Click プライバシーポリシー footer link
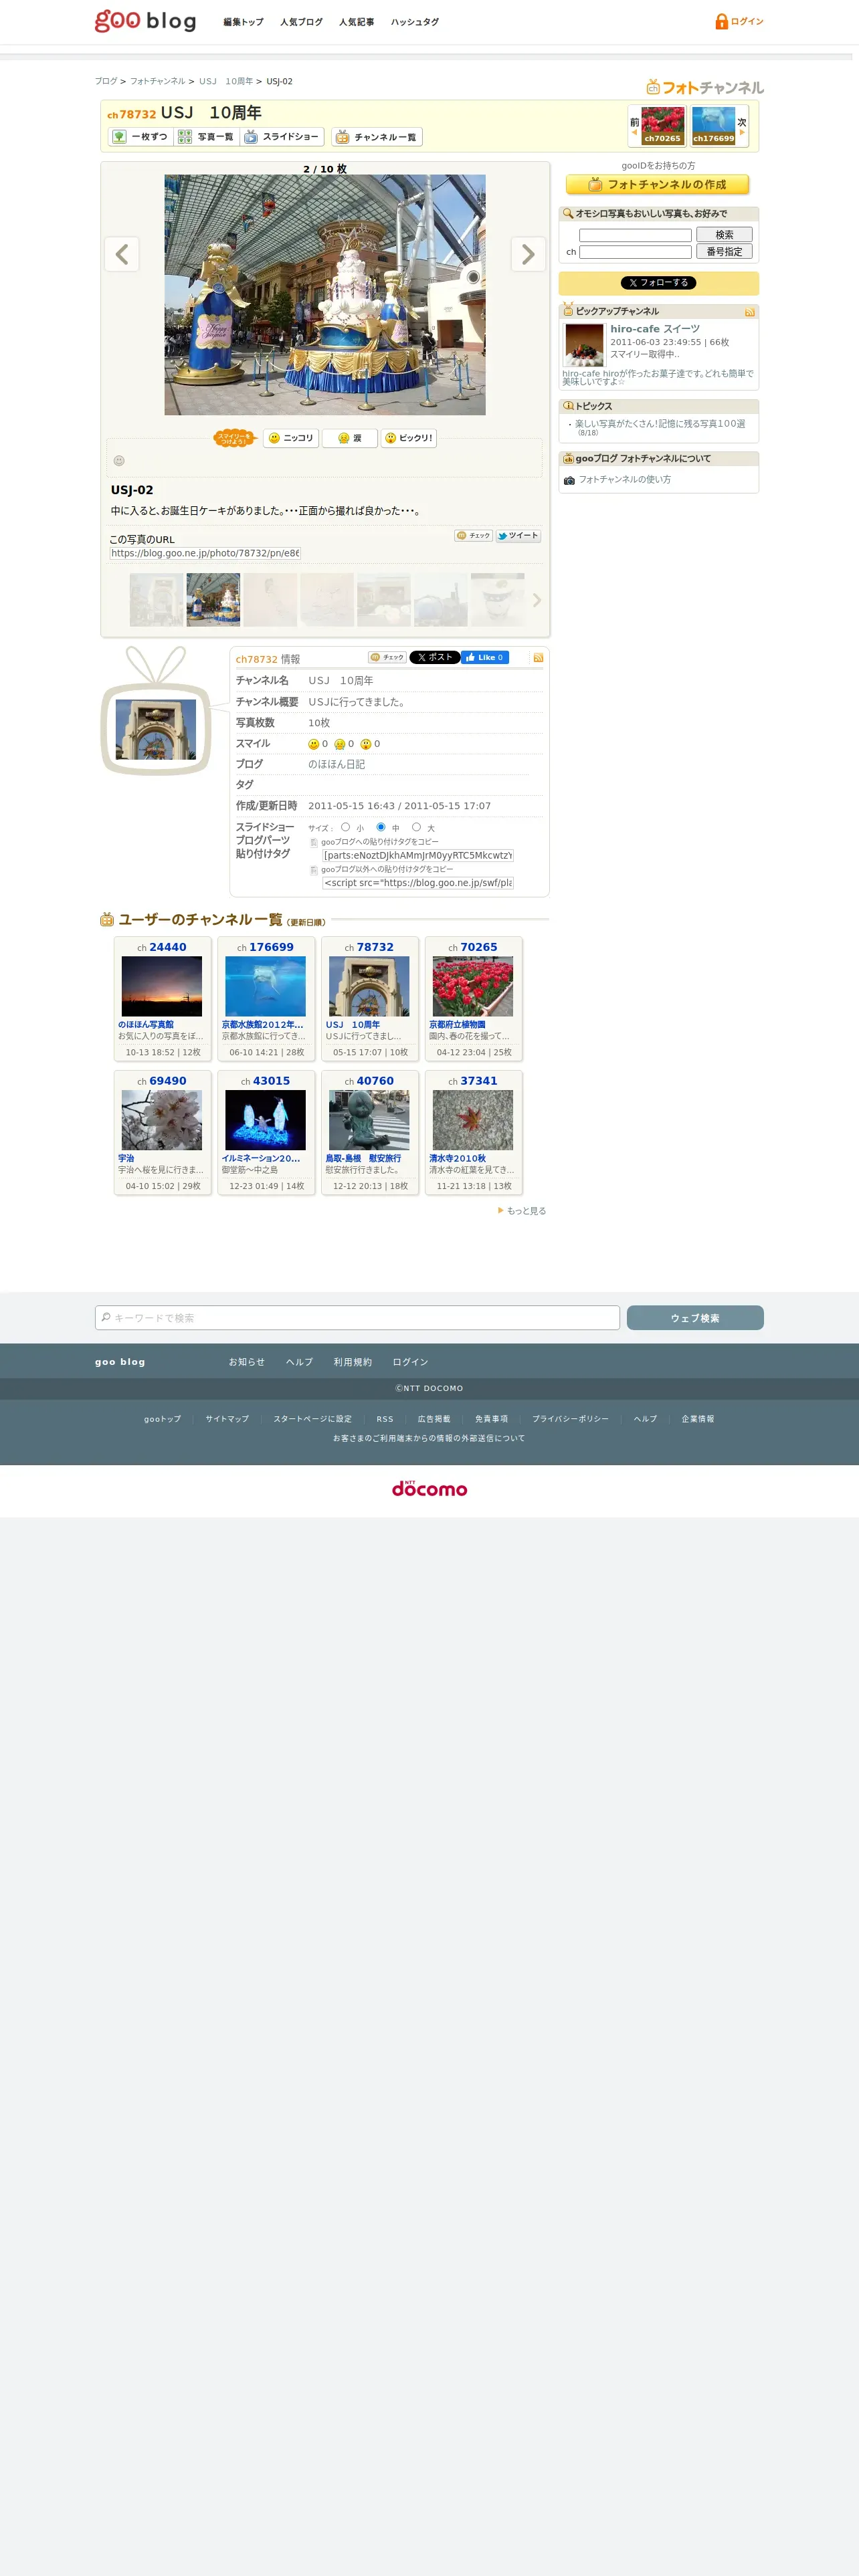This screenshot has height=2576, width=859. point(570,1419)
